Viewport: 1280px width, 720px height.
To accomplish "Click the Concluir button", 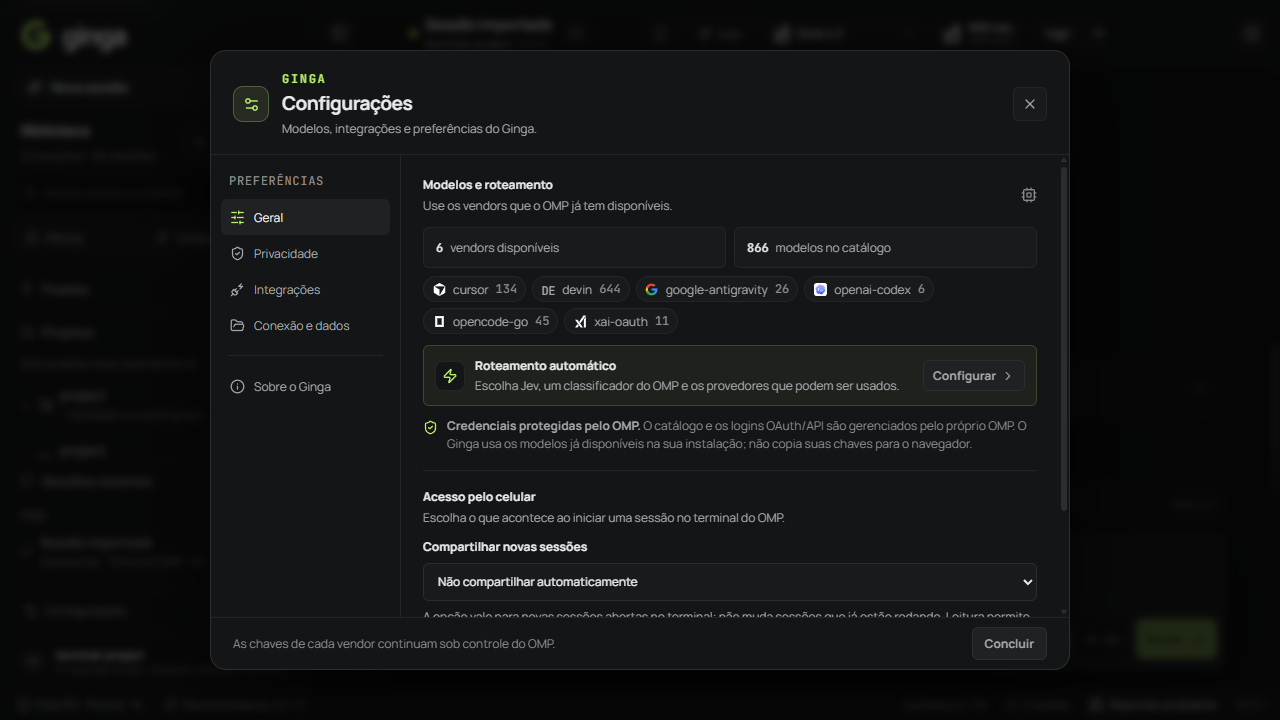I will pos(1009,643).
